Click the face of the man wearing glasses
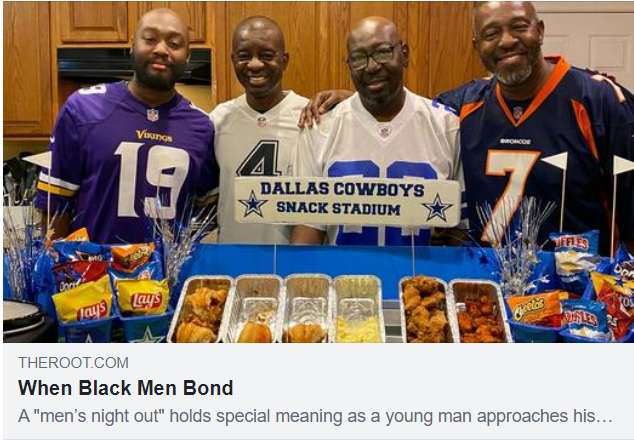Image resolution: width=634 pixels, height=440 pixels. 375,63
